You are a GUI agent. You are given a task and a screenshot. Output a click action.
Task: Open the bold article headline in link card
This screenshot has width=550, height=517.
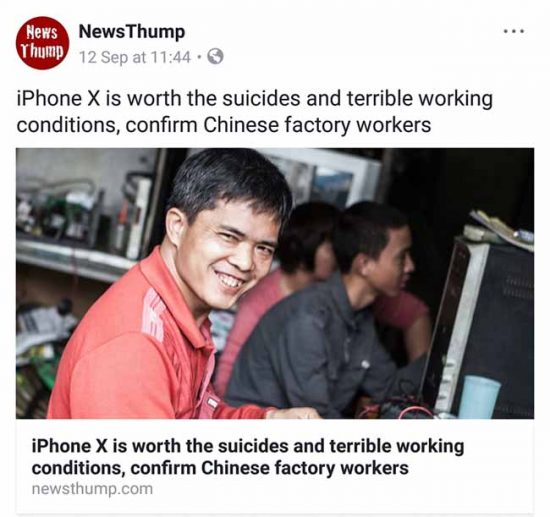pos(248,457)
